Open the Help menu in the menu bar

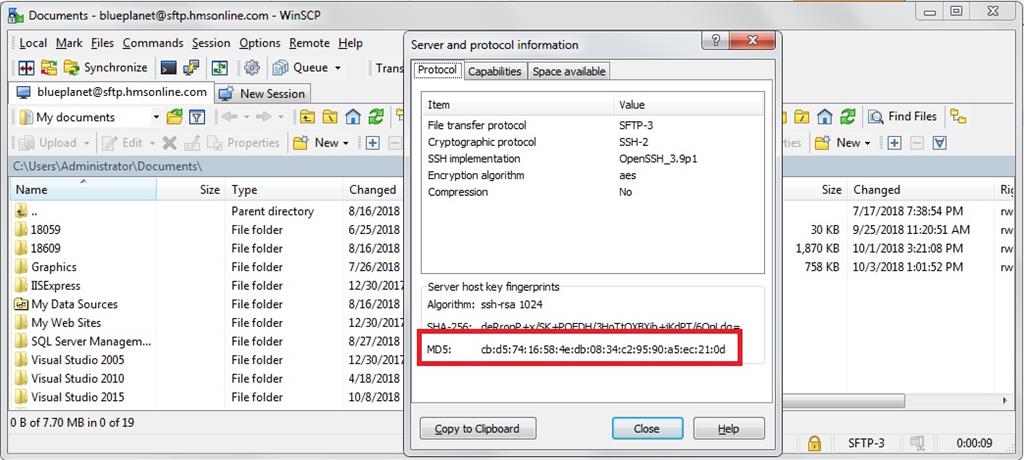pos(351,43)
